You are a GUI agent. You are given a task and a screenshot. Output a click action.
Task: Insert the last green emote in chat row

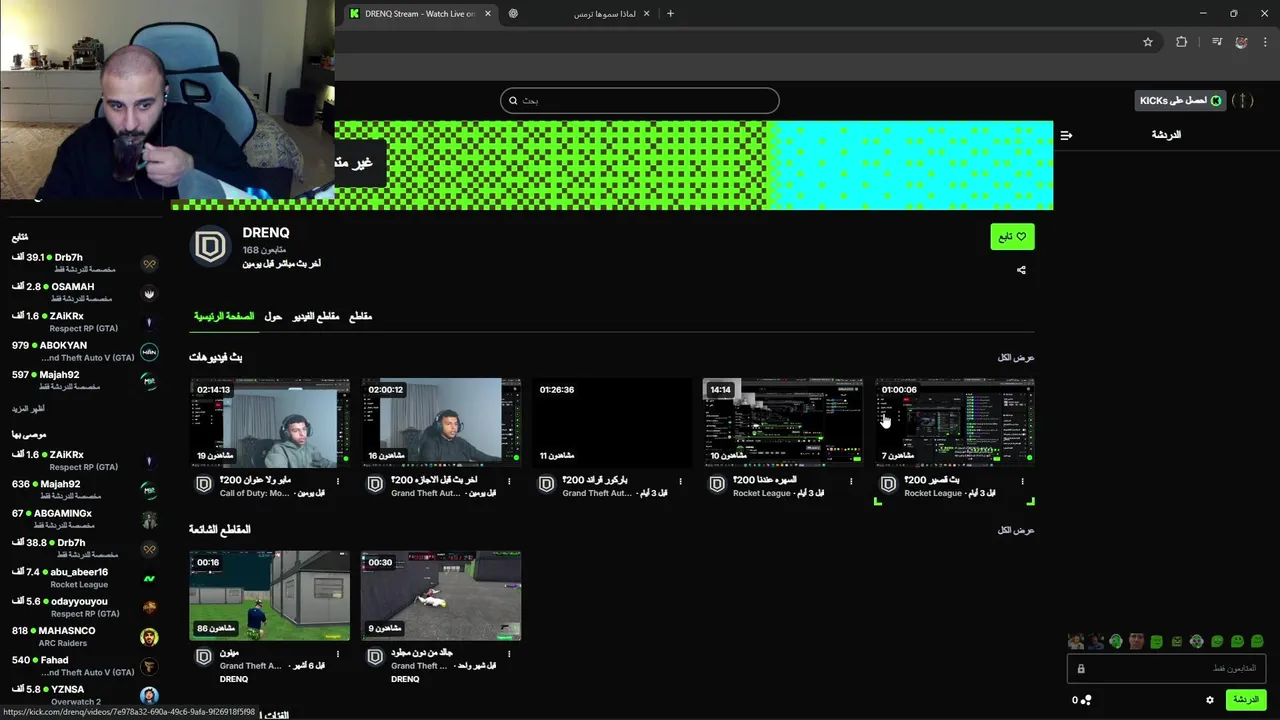[x=1257, y=642]
